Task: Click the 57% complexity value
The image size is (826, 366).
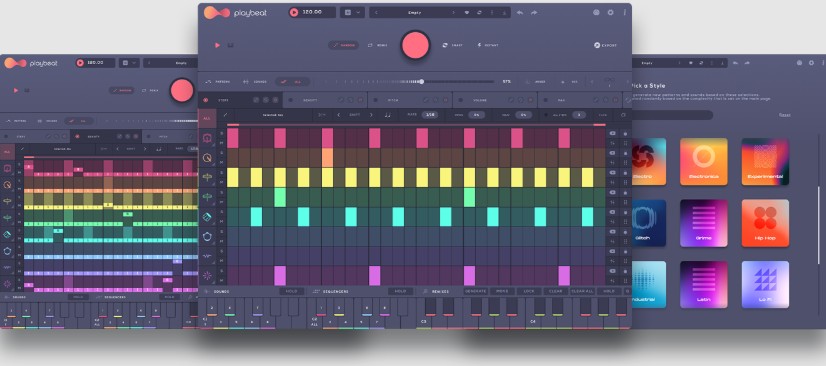Action: point(506,82)
